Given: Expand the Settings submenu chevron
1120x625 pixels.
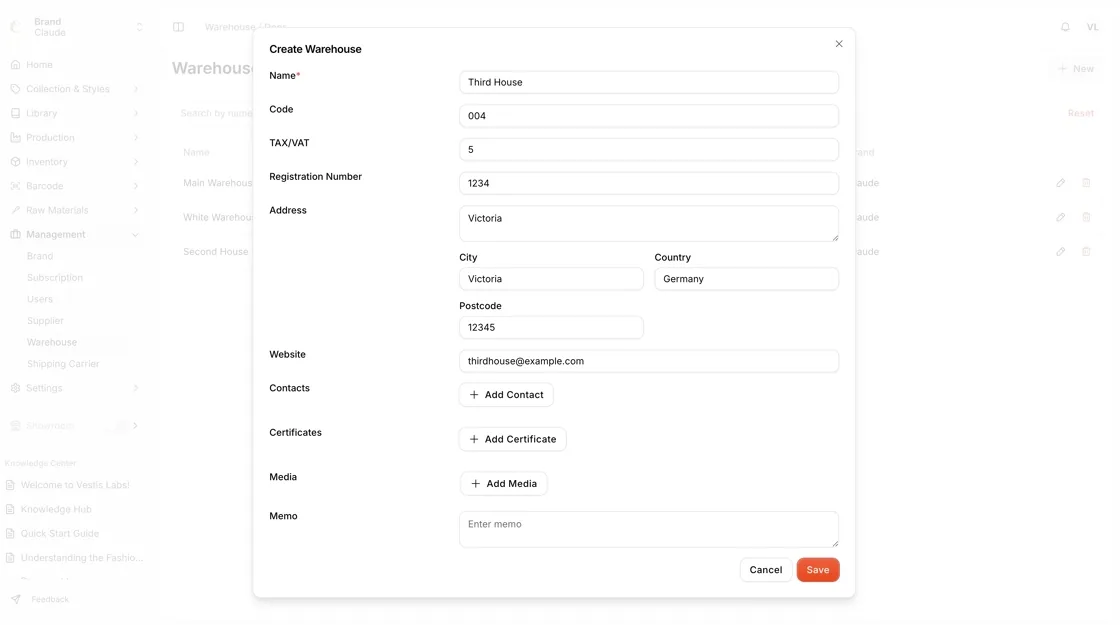Looking at the screenshot, I should pos(136,388).
